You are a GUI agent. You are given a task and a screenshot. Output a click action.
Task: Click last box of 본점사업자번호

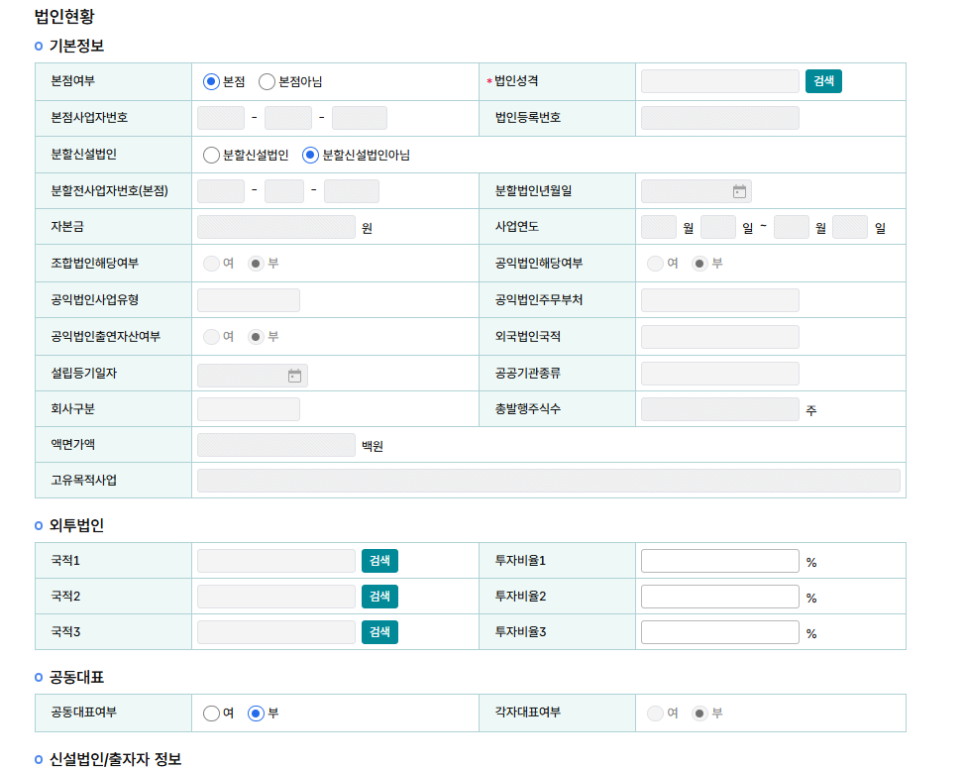click(x=359, y=118)
